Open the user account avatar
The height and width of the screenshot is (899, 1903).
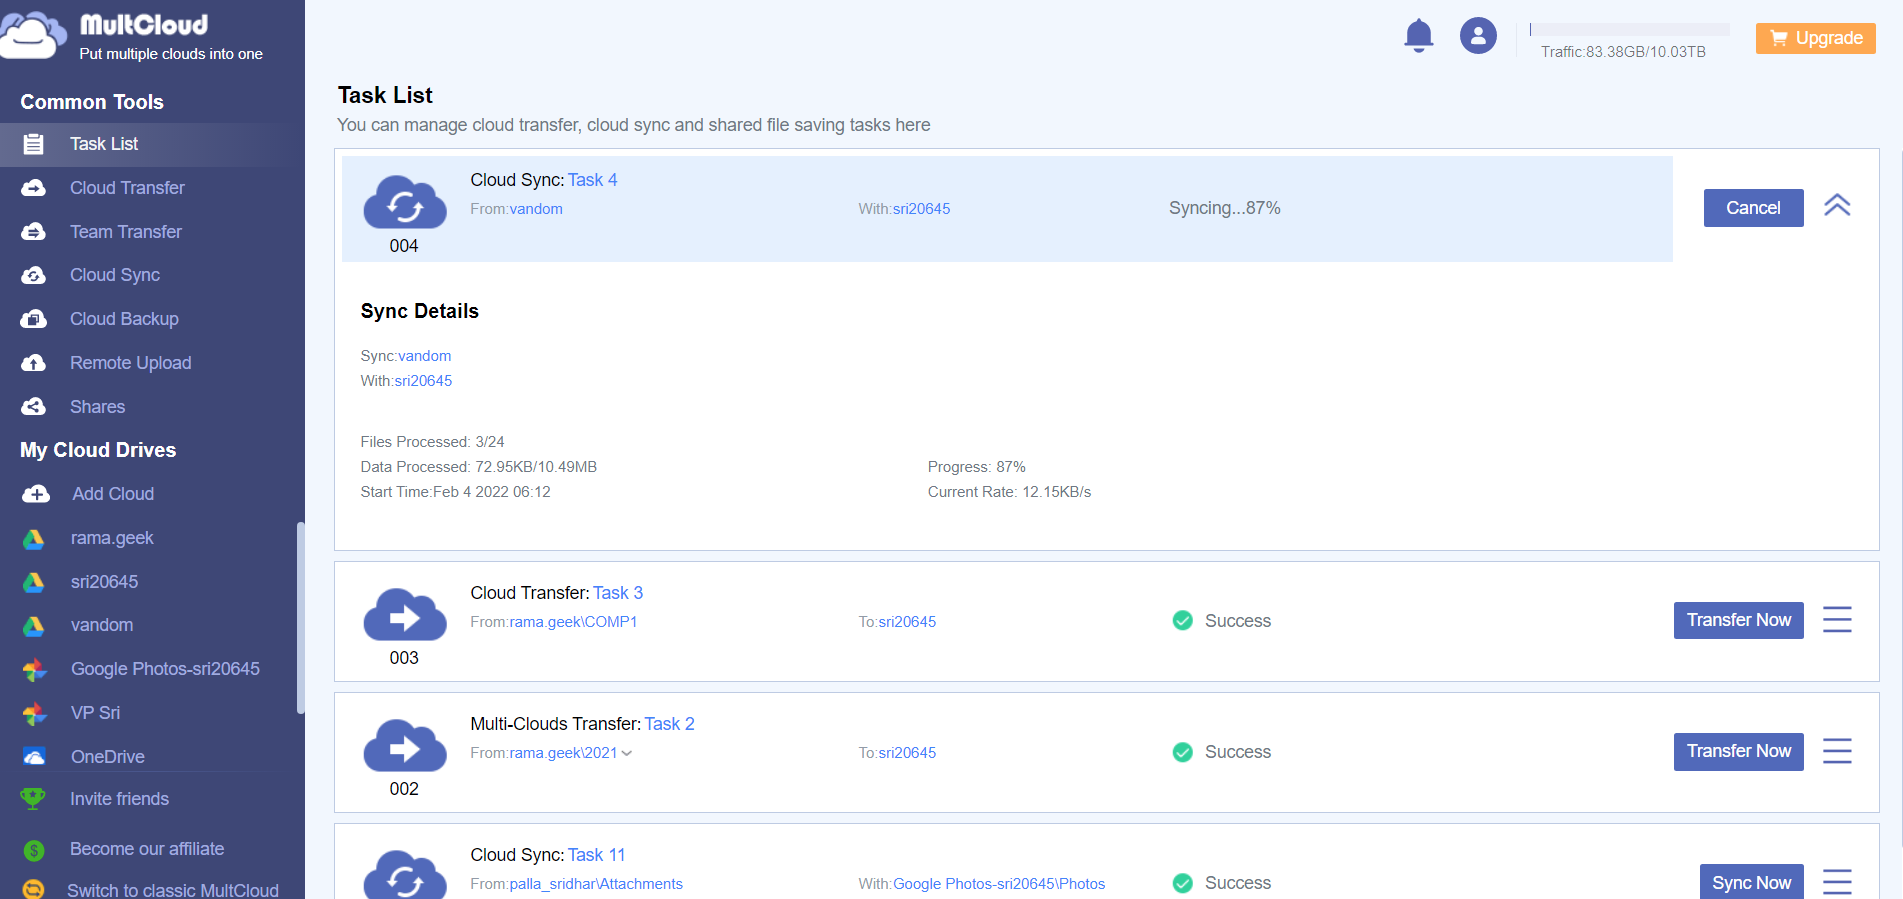[x=1478, y=36]
